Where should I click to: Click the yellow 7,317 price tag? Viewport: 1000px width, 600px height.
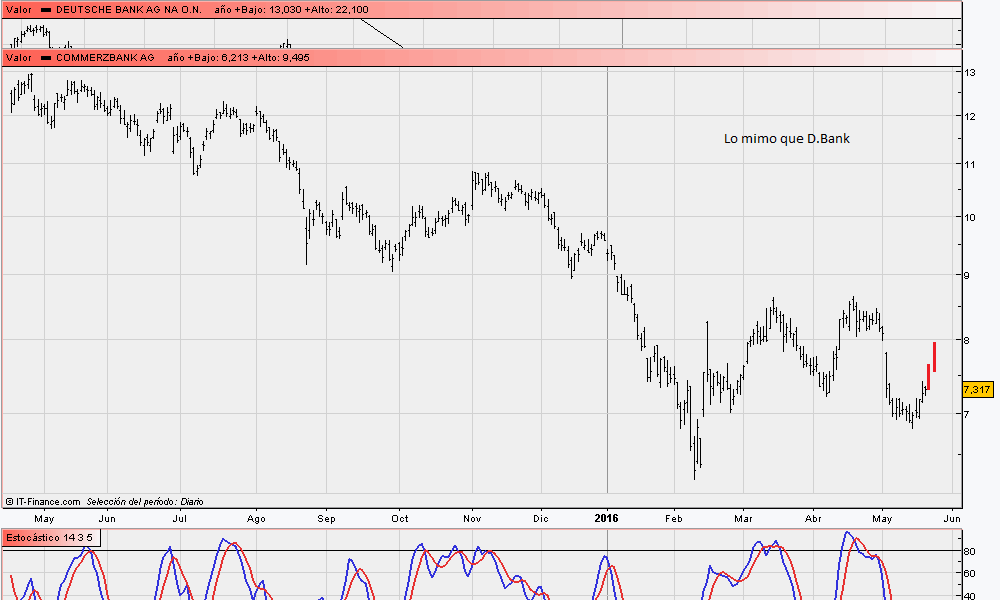coord(977,389)
